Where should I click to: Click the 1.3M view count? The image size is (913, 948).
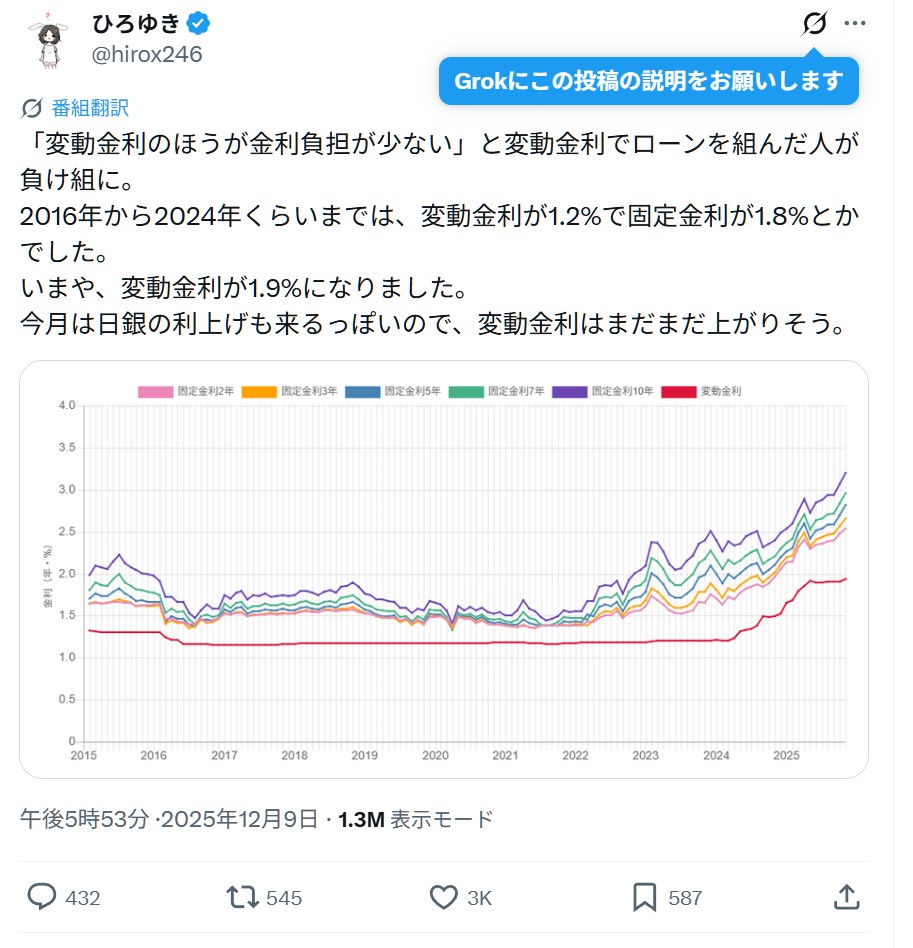click(361, 820)
